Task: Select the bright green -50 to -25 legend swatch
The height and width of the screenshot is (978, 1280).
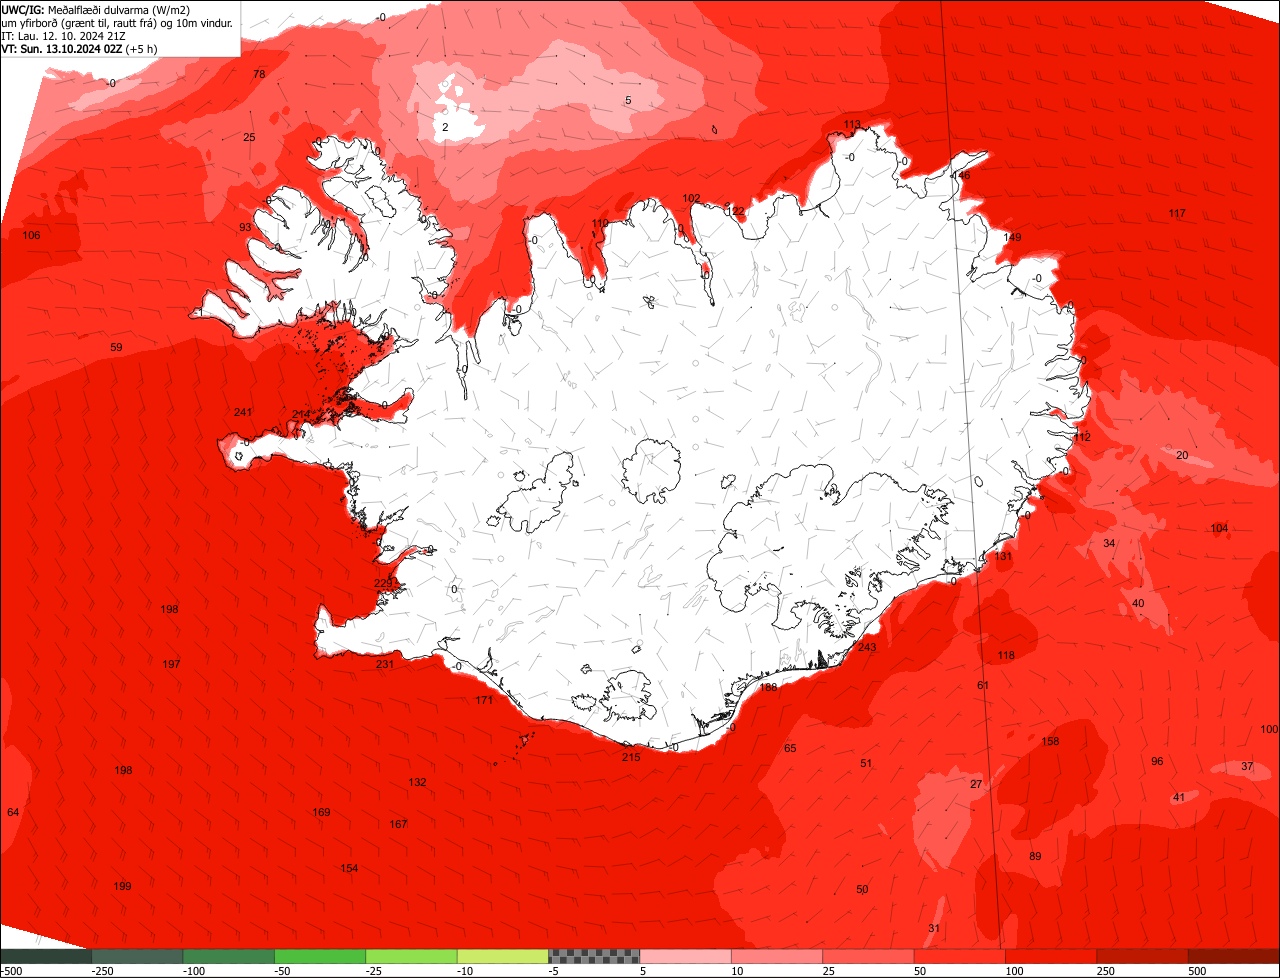Action: [x=320, y=956]
